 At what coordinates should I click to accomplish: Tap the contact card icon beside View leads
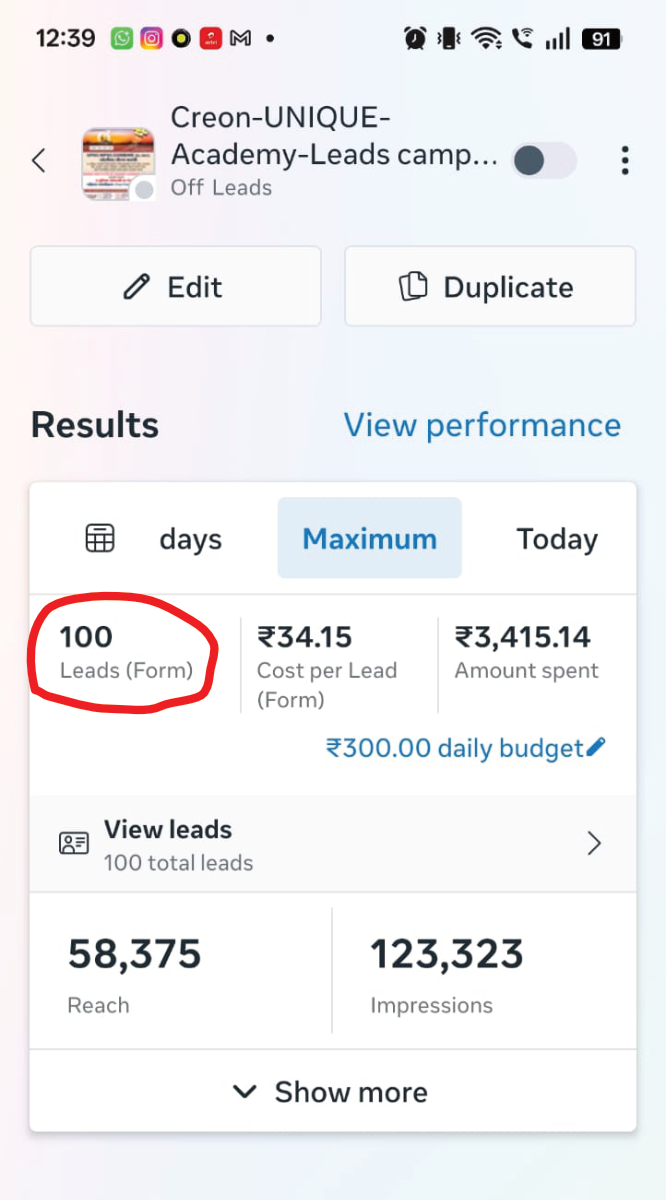(x=74, y=844)
